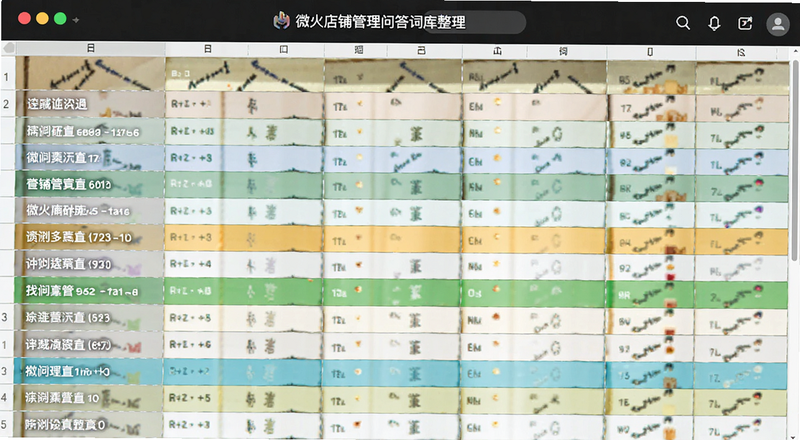The height and width of the screenshot is (440, 800).
Task: Click first-column cell in the cyan row
Action: pos(90,371)
